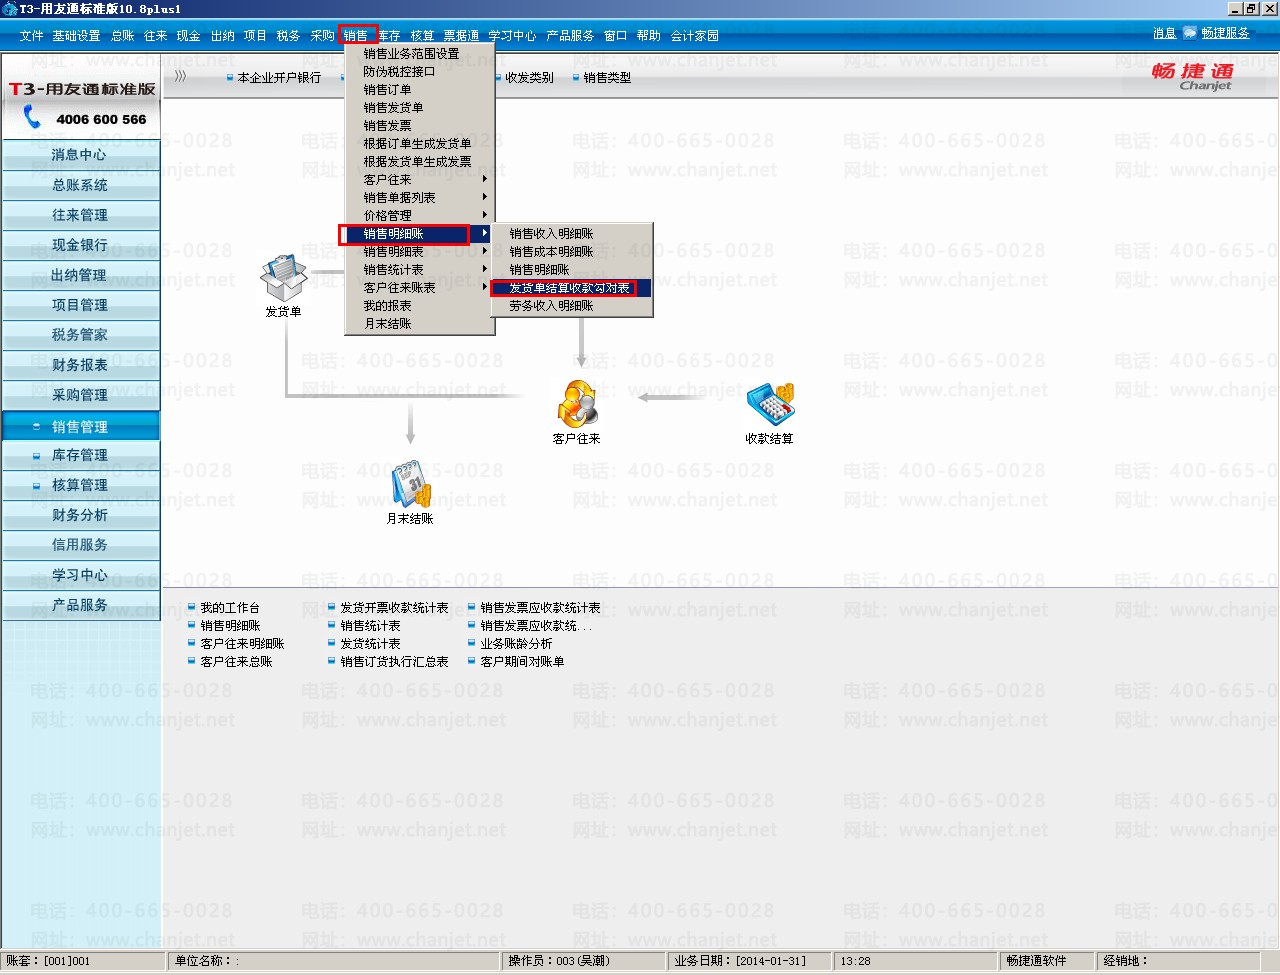Screen dimensions: 1280x975
Task: Open the 现金银行 sidebar module
Action: click(x=80, y=245)
